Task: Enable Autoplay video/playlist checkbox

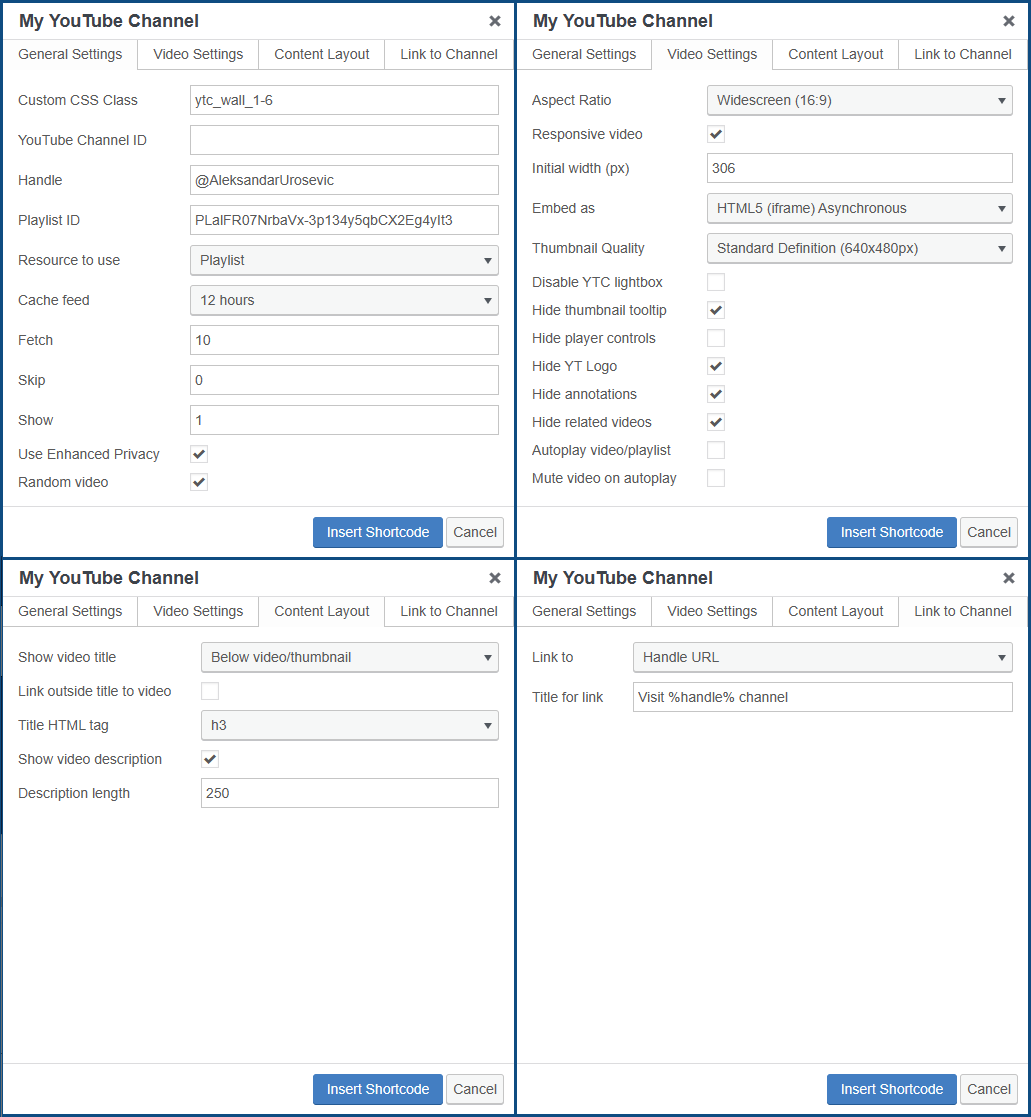Action: pos(716,450)
